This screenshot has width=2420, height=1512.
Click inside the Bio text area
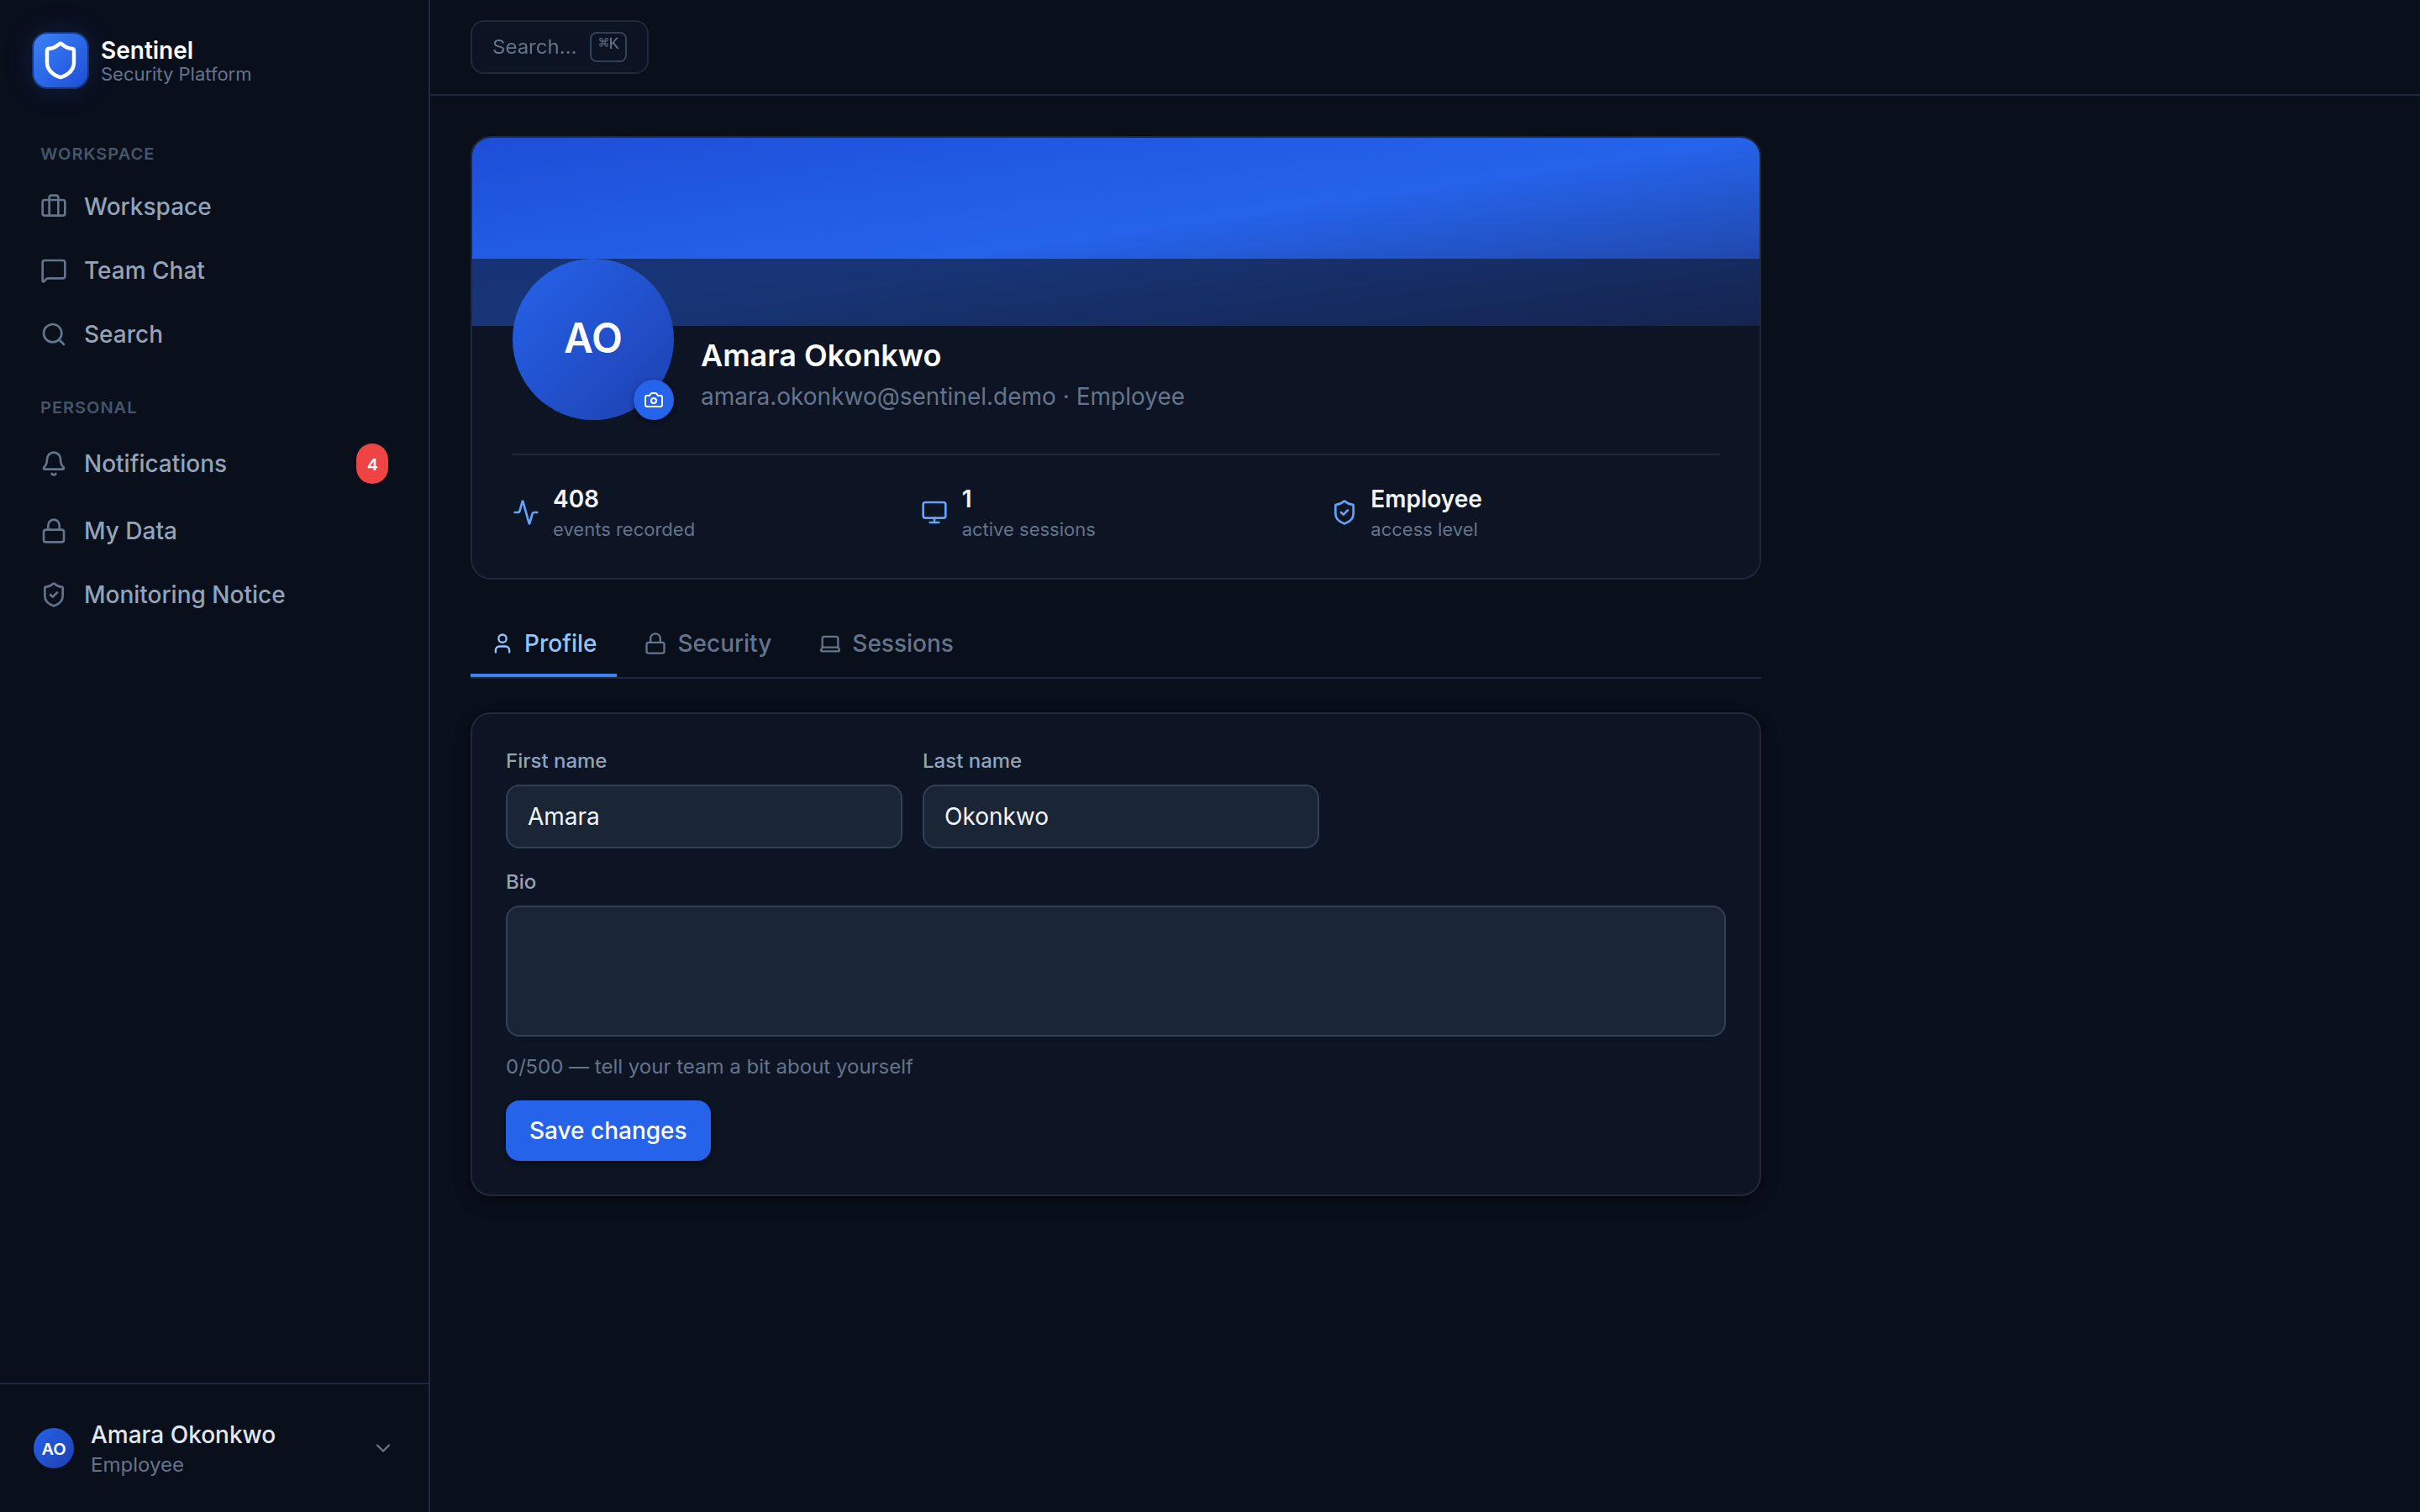pyautogui.click(x=1115, y=971)
